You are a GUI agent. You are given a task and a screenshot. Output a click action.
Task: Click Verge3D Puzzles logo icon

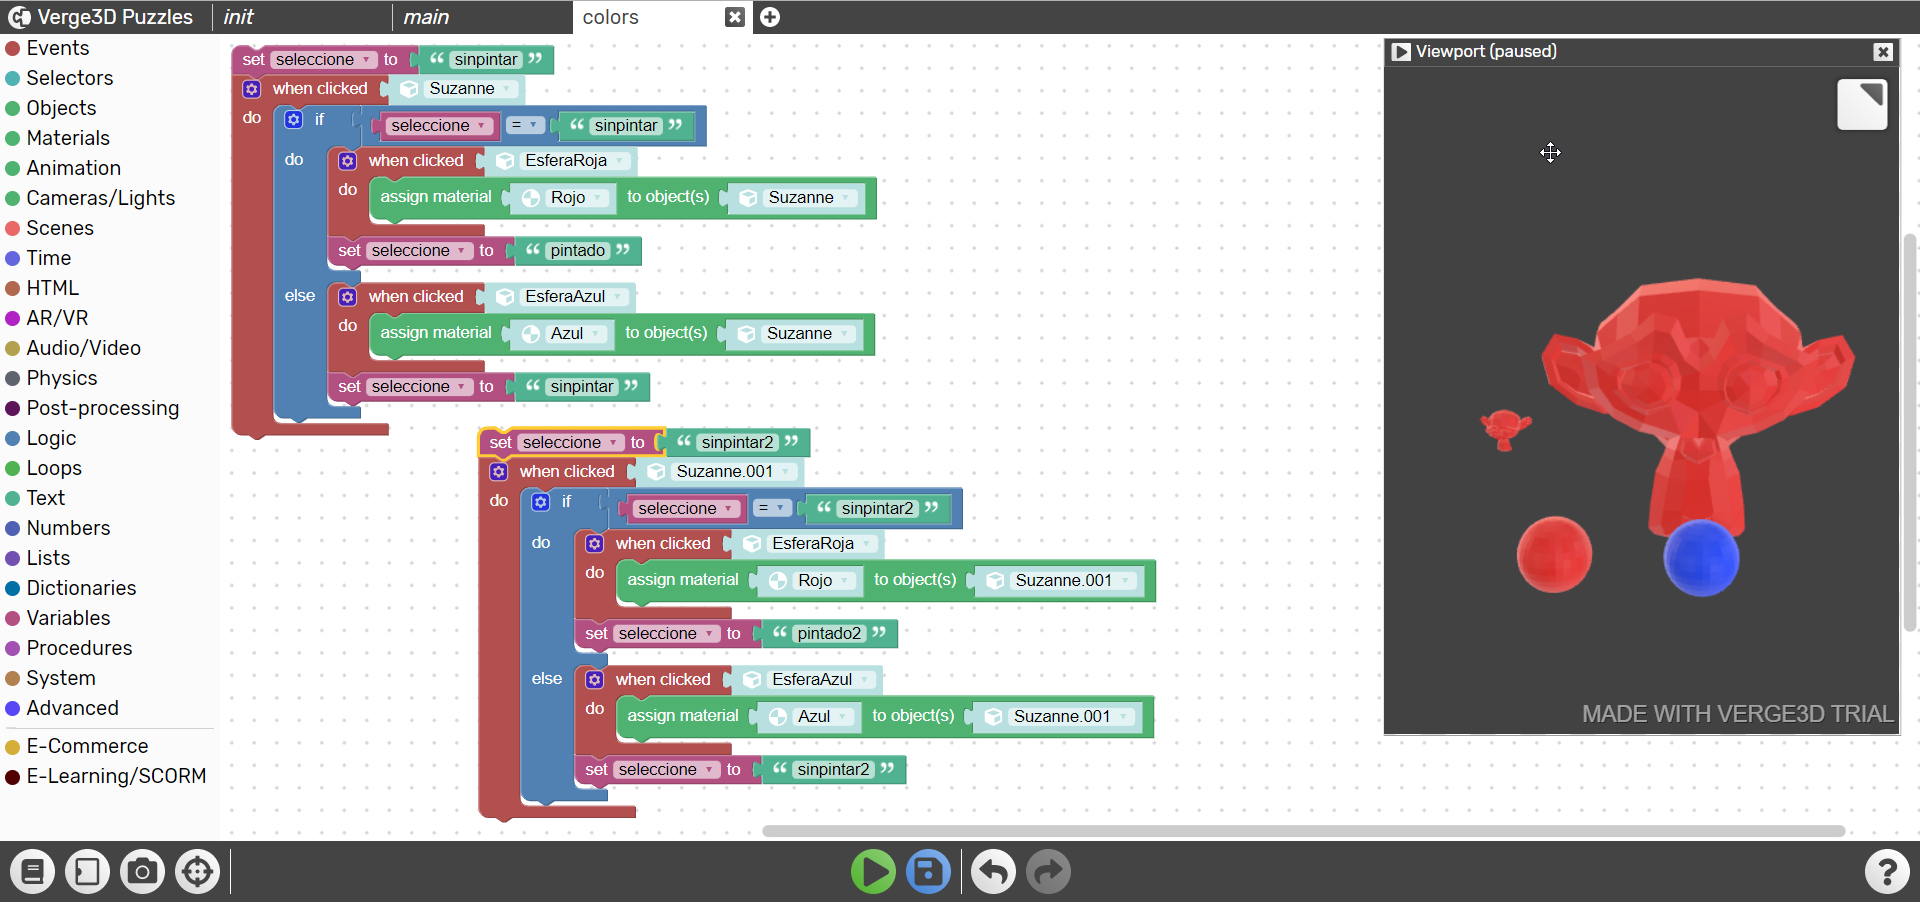pyautogui.click(x=19, y=17)
